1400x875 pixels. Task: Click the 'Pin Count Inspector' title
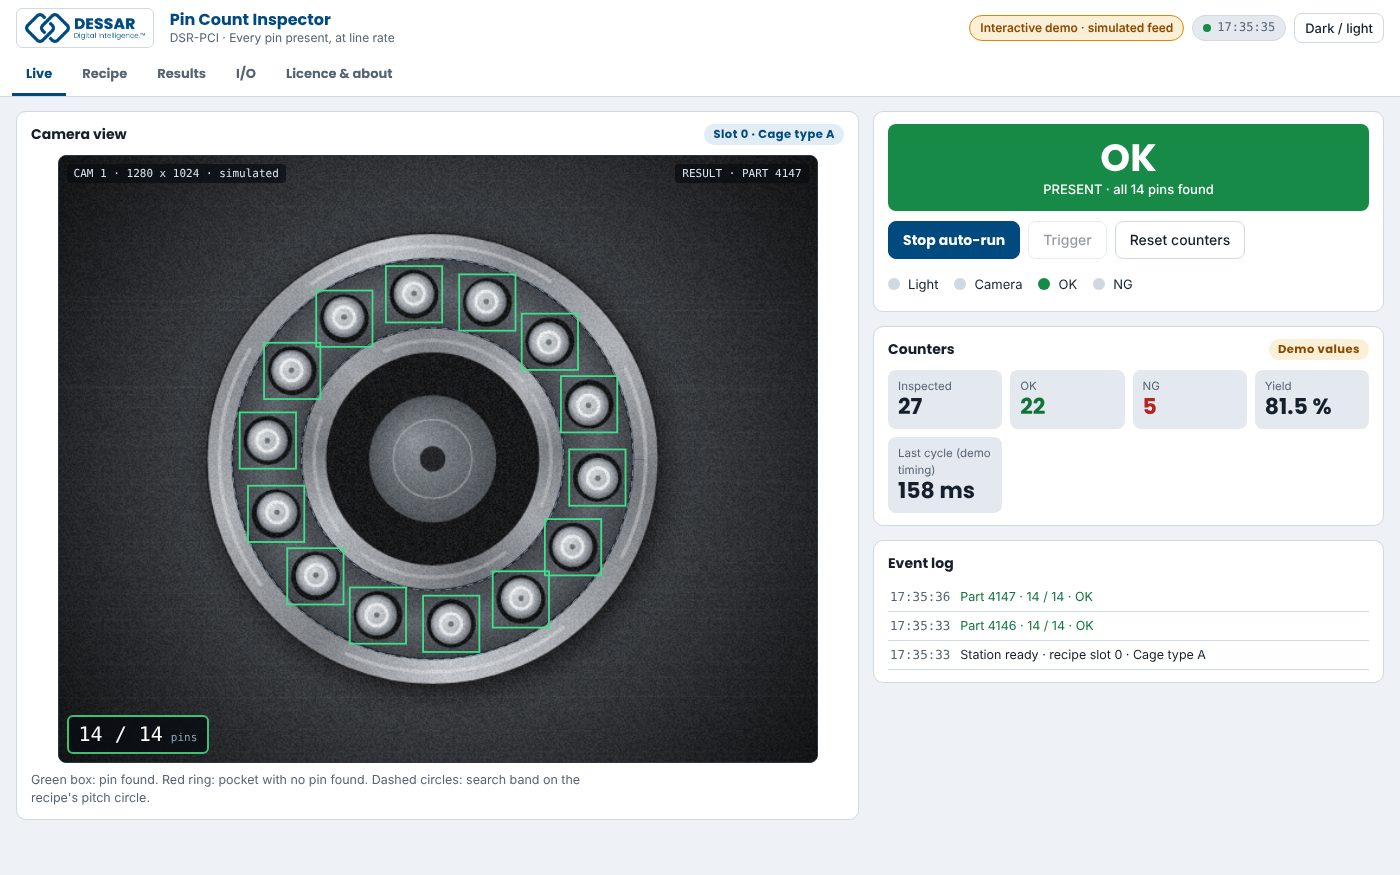point(250,19)
